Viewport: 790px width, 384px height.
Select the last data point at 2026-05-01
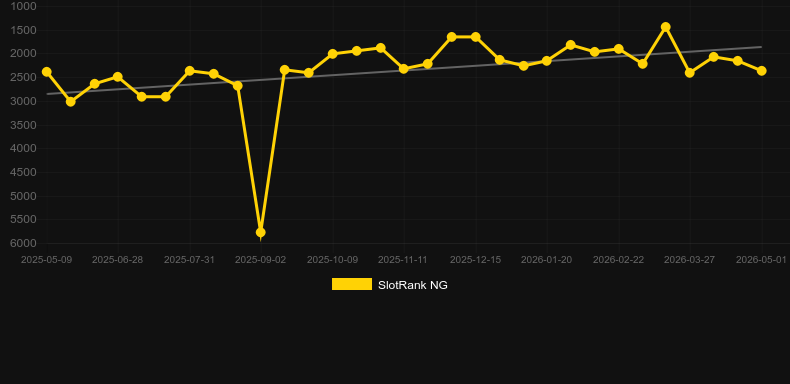point(762,71)
